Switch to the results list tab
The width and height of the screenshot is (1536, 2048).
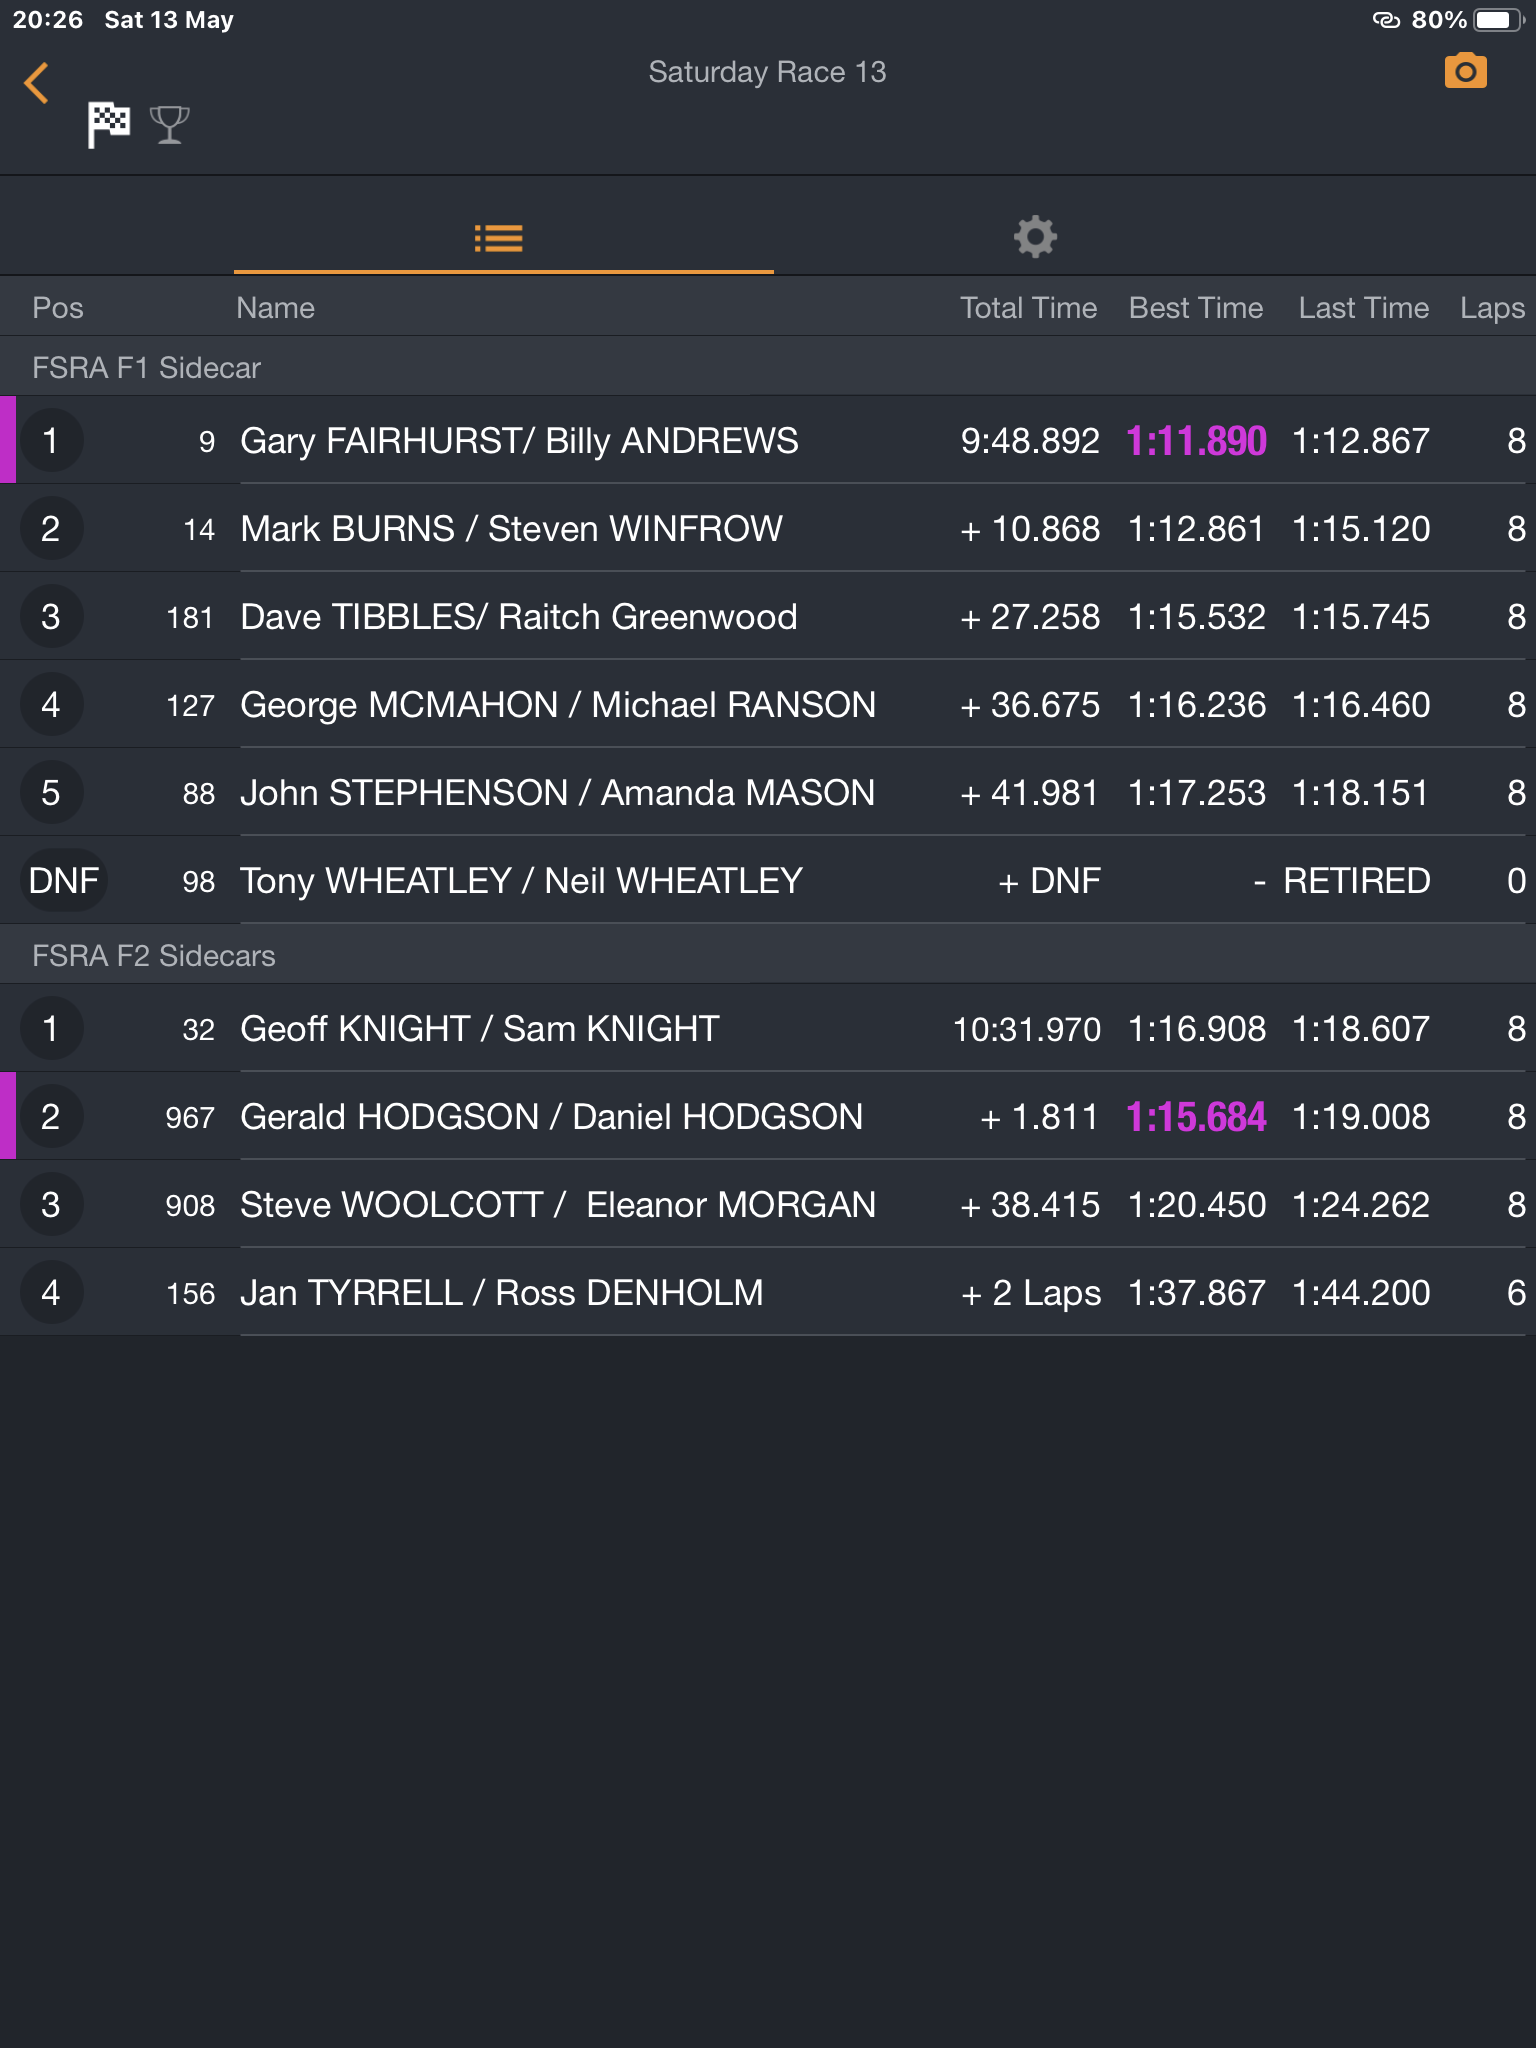pos(499,238)
